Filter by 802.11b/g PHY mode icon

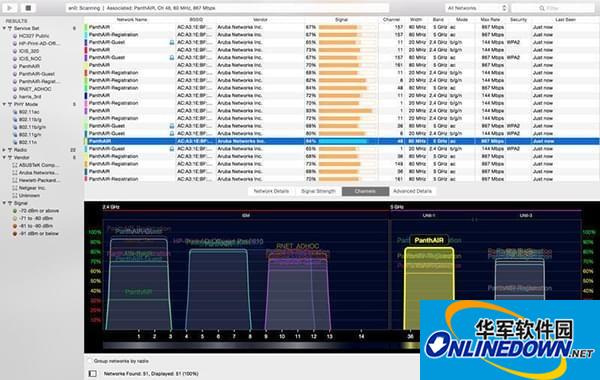15,119
